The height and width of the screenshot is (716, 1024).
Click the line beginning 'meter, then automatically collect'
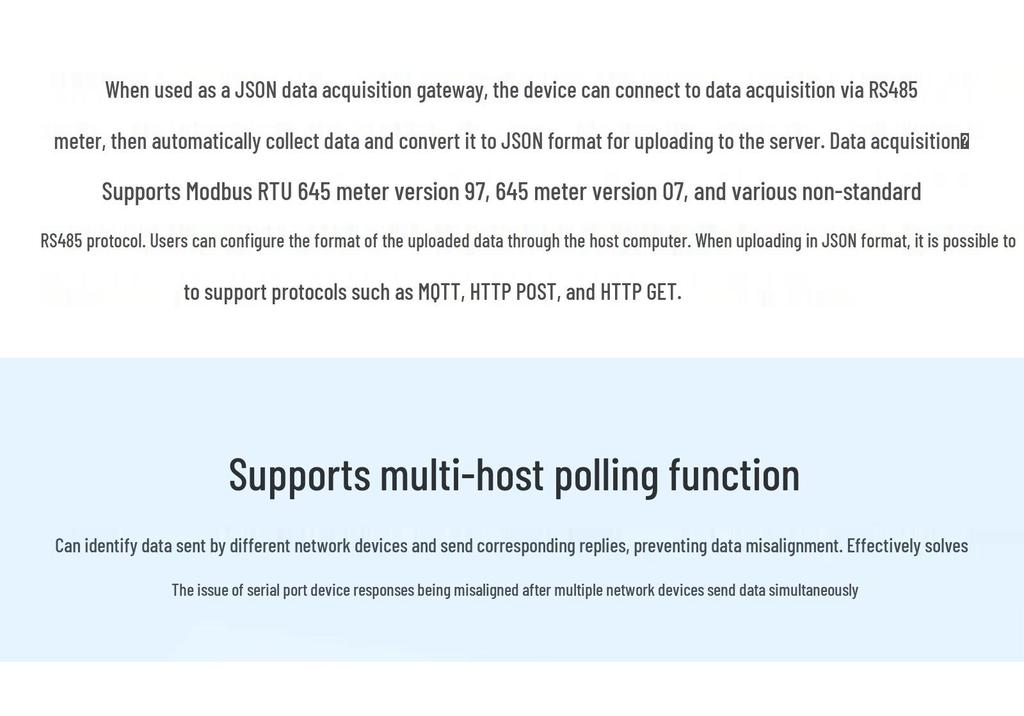pos(511,141)
